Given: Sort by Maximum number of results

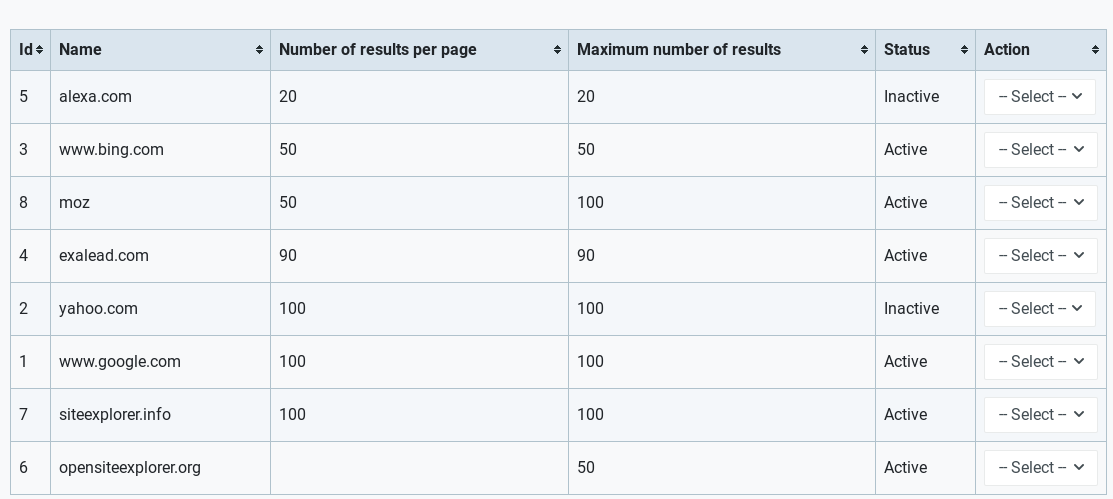Looking at the screenshot, I should pos(864,50).
